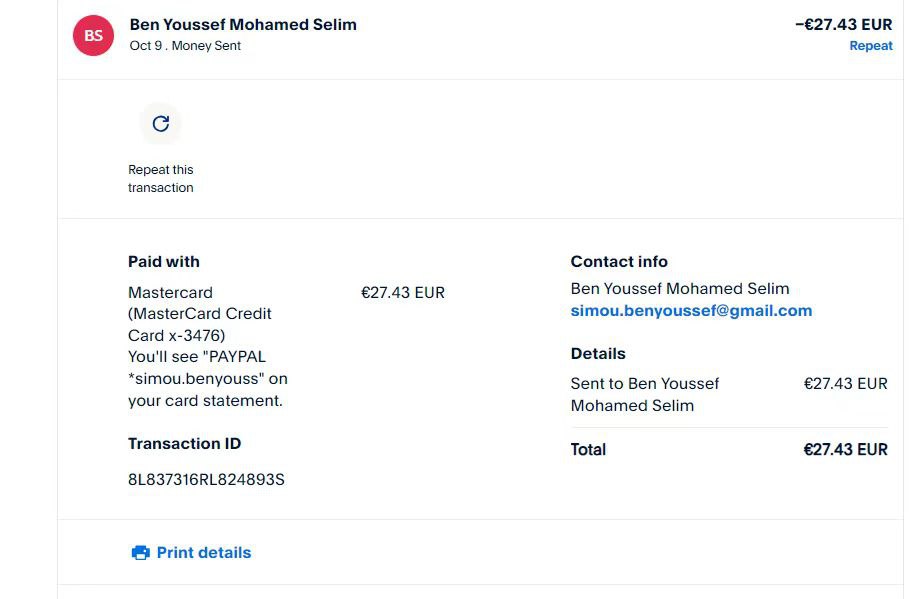
Task: Click the bold Total amount €27.43 EUR
Action: point(845,450)
